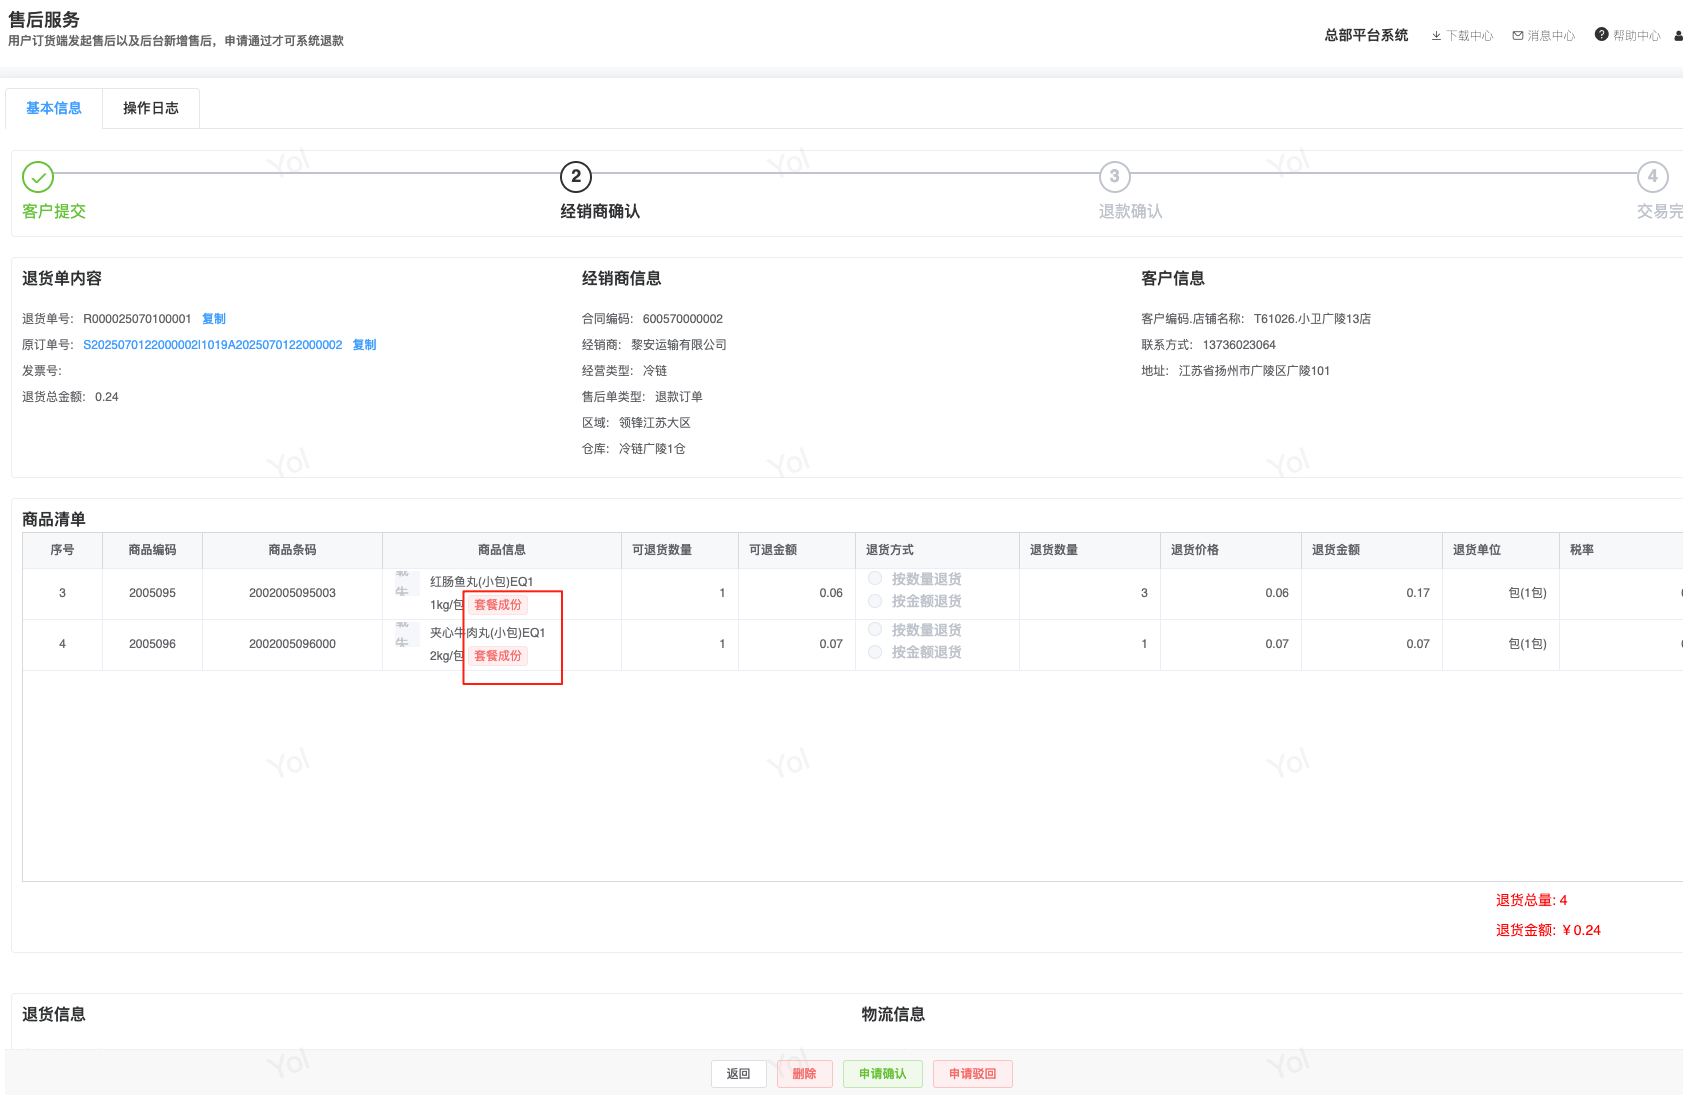Switch to the 操作日志 tab
1683x1095 pixels.
pyautogui.click(x=151, y=108)
